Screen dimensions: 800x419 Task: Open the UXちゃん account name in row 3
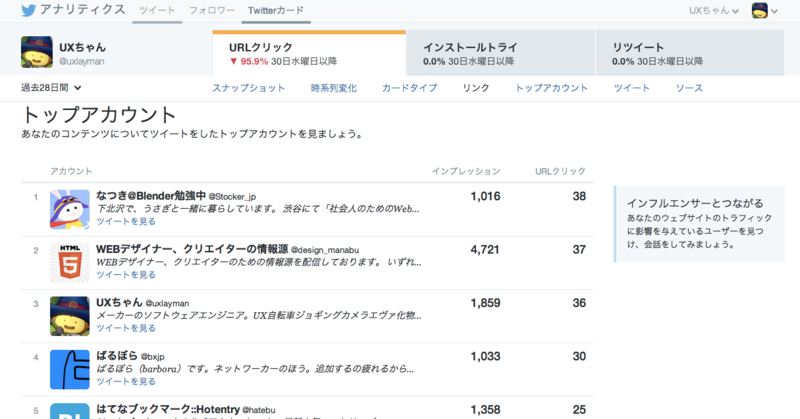119,302
